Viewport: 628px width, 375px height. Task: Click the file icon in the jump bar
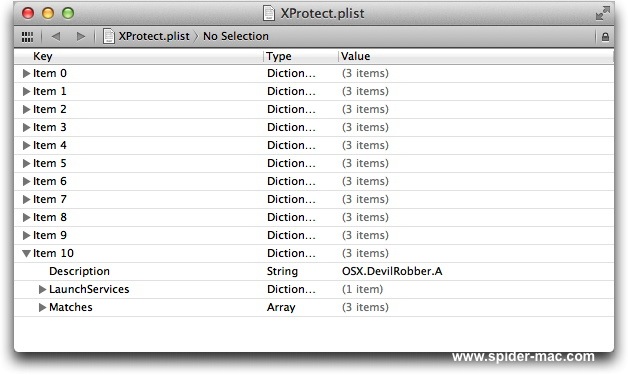(109, 36)
